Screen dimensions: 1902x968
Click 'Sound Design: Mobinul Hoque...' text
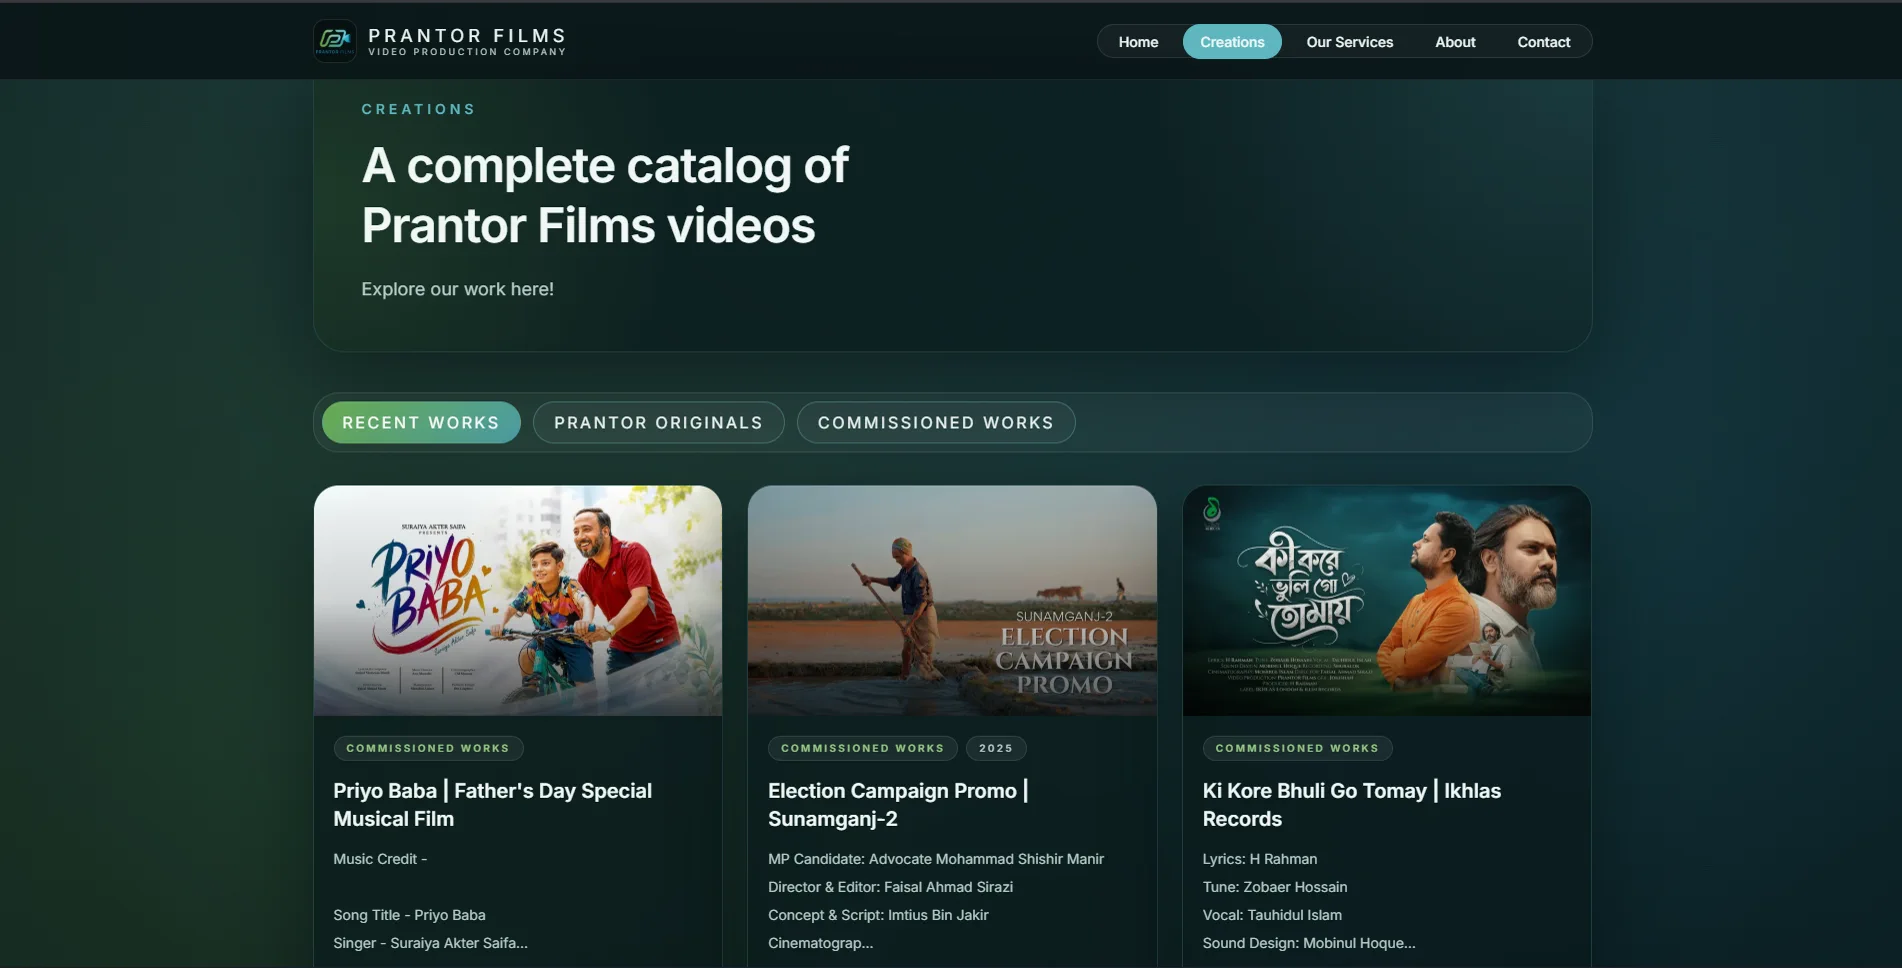tap(1309, 943)
